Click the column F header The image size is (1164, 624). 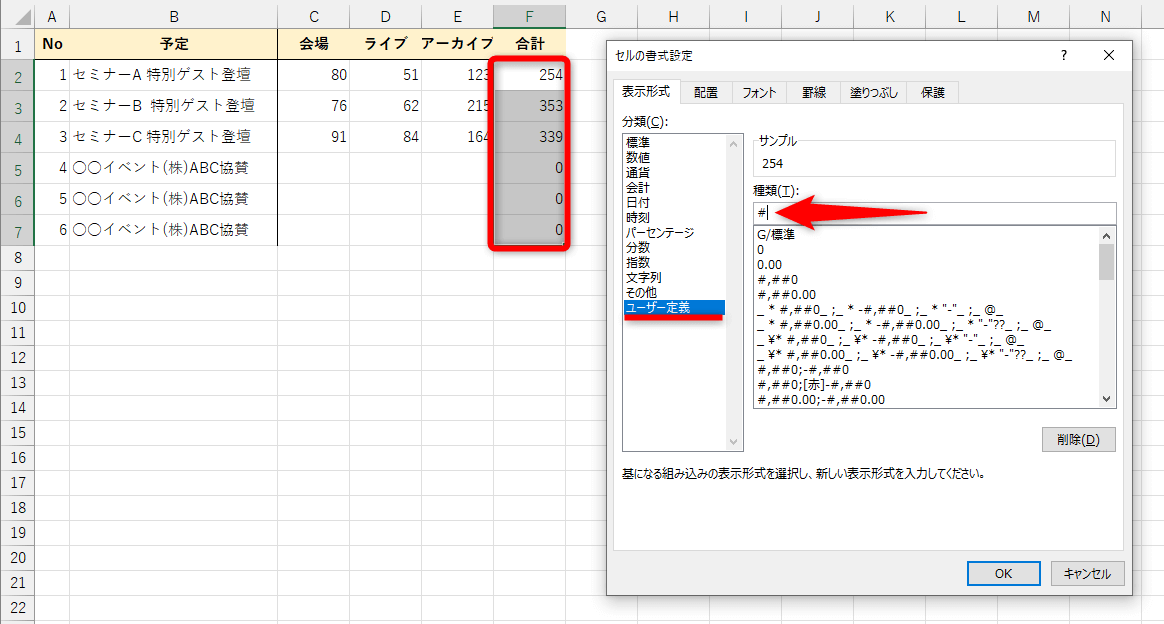529,16
